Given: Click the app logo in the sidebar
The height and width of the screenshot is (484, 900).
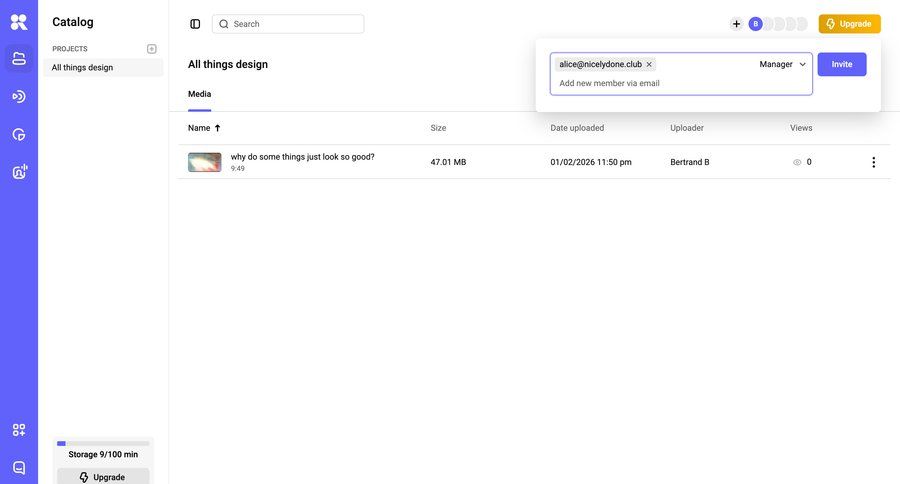Looking at the screenshot, I should click(x=19, y=22).
